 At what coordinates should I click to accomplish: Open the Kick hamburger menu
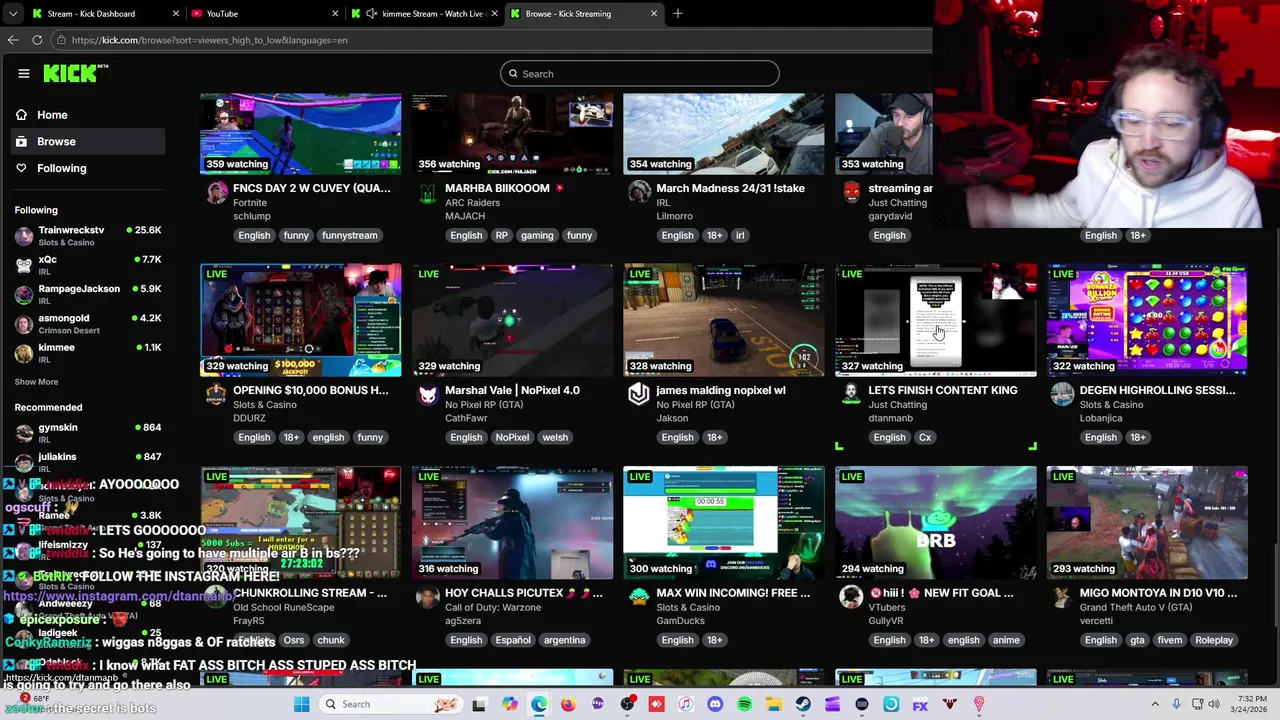point(24,73)
